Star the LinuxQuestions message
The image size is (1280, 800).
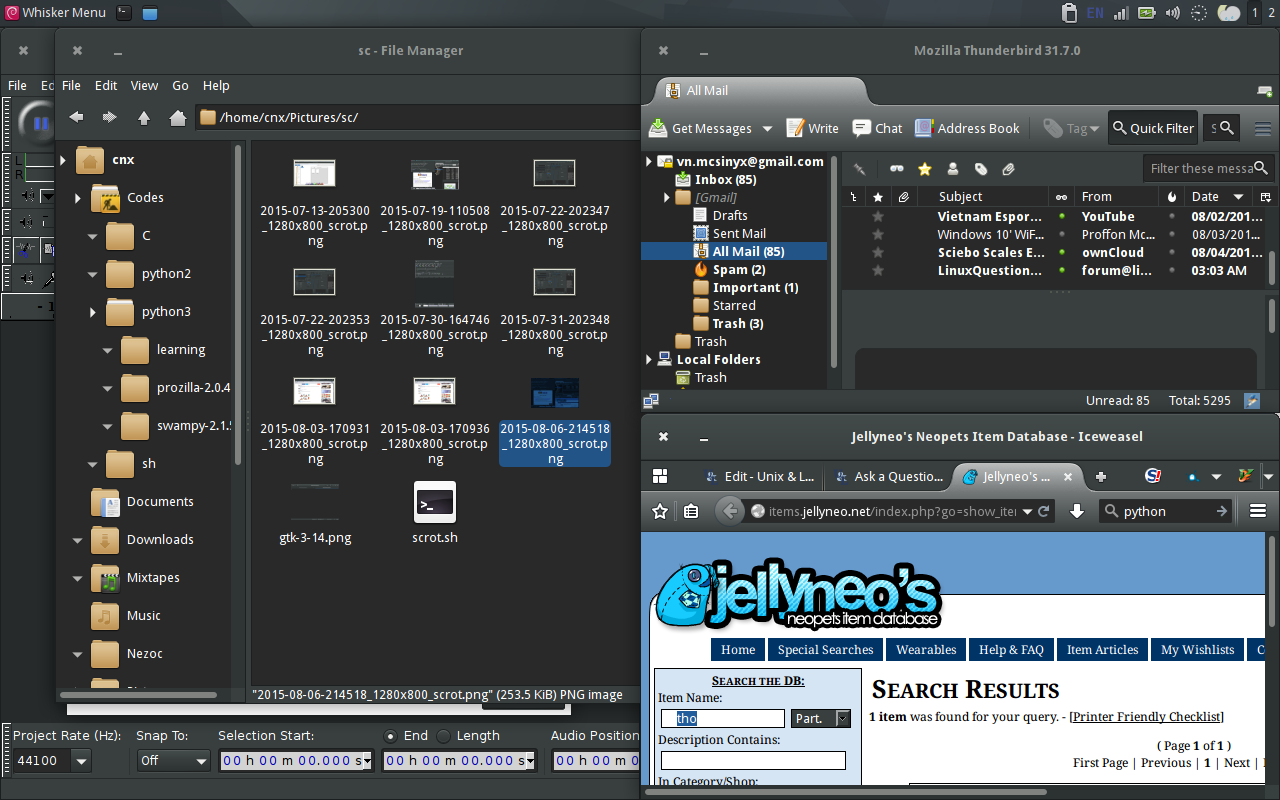pyautogui.click(x=878, y=270)
